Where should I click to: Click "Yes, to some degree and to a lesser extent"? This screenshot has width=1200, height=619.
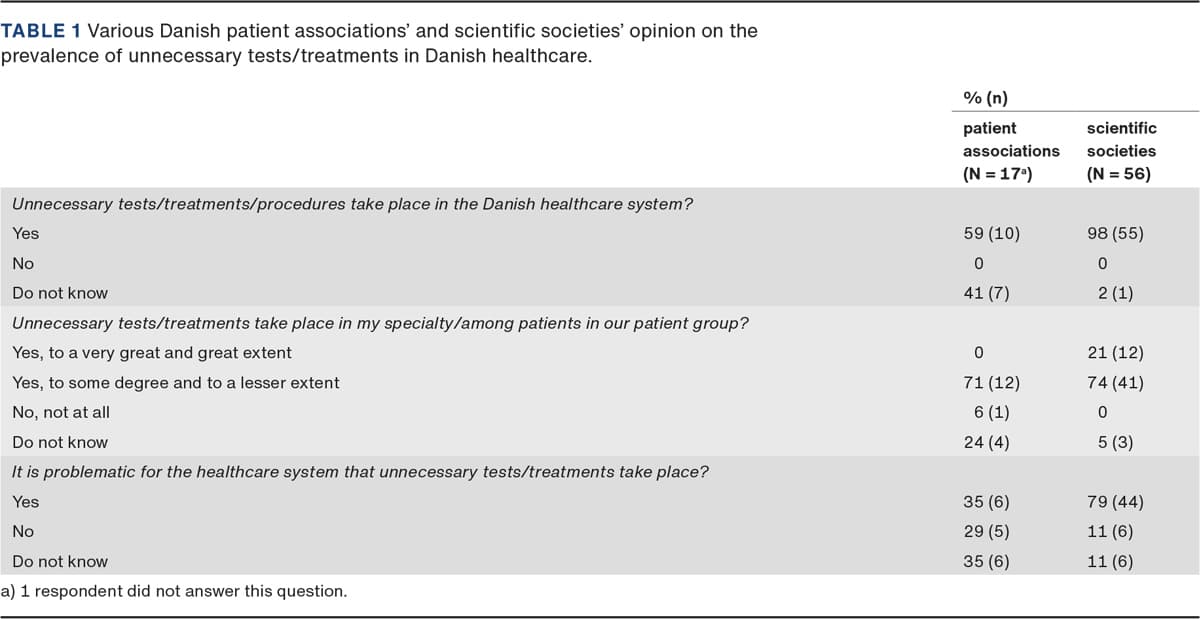pyautogui.click(x=176, y=383)
